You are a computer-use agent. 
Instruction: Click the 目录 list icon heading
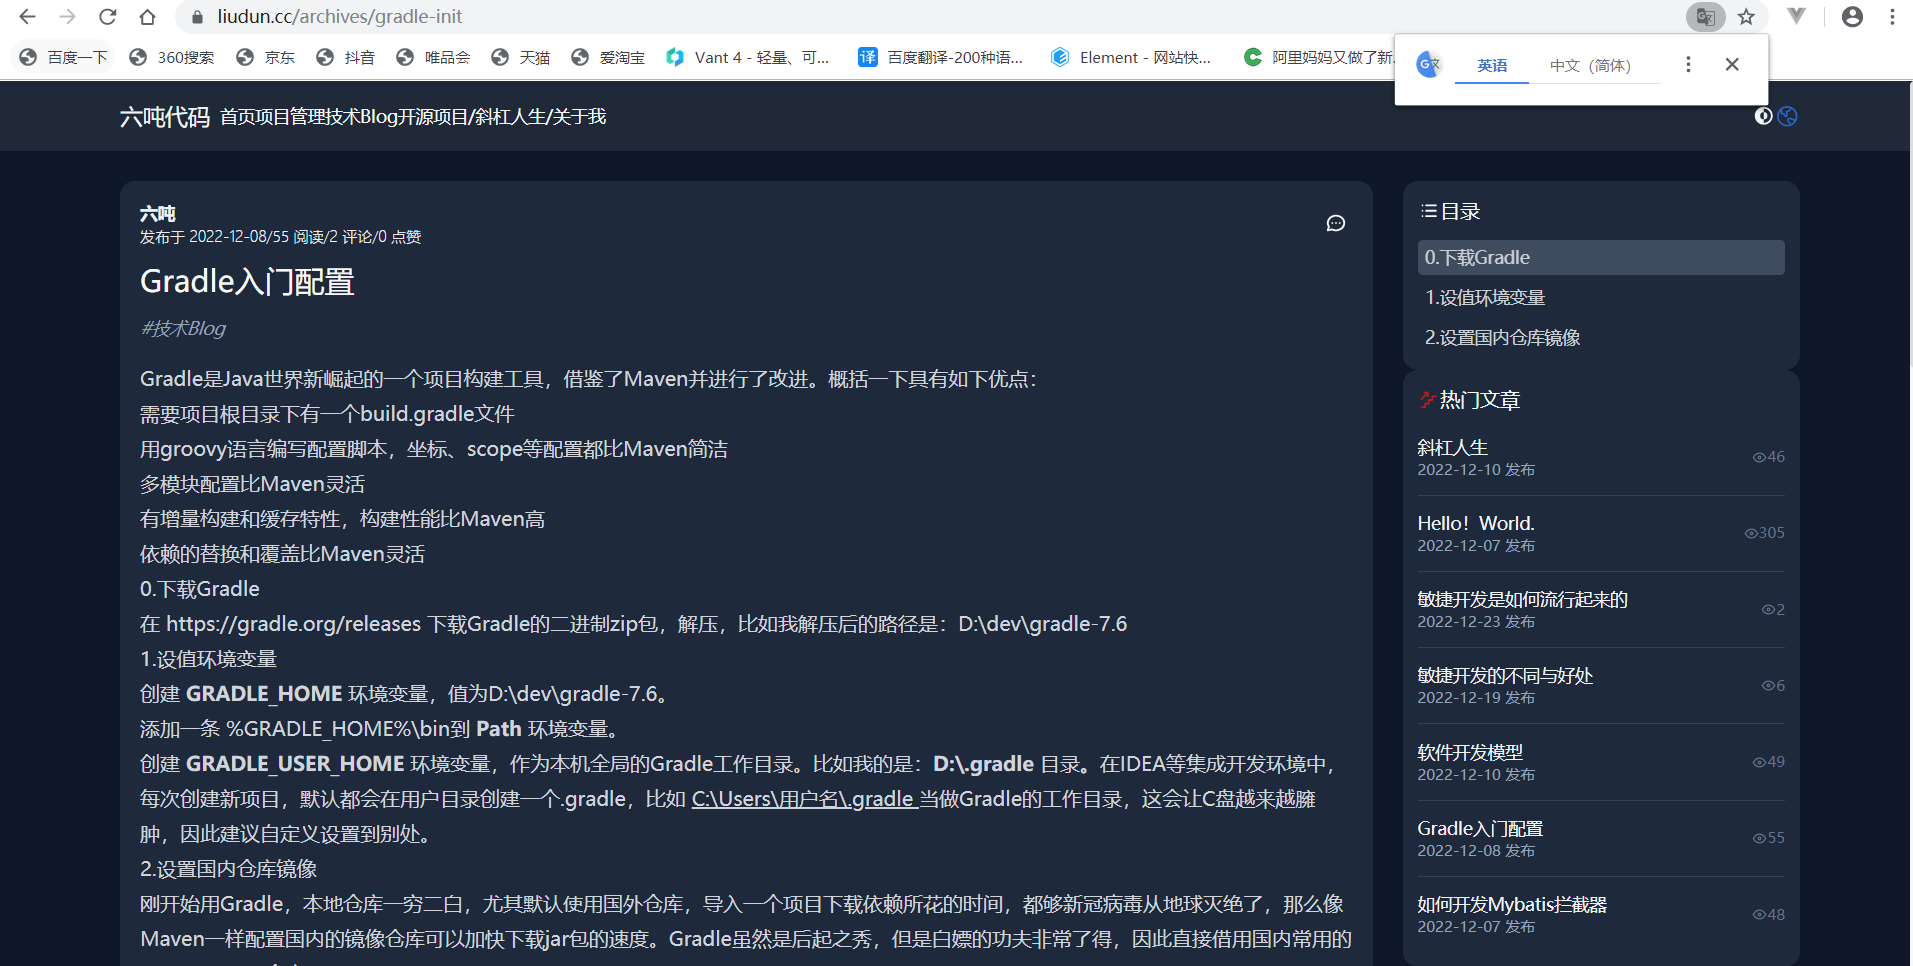(x=1428, y=211)
